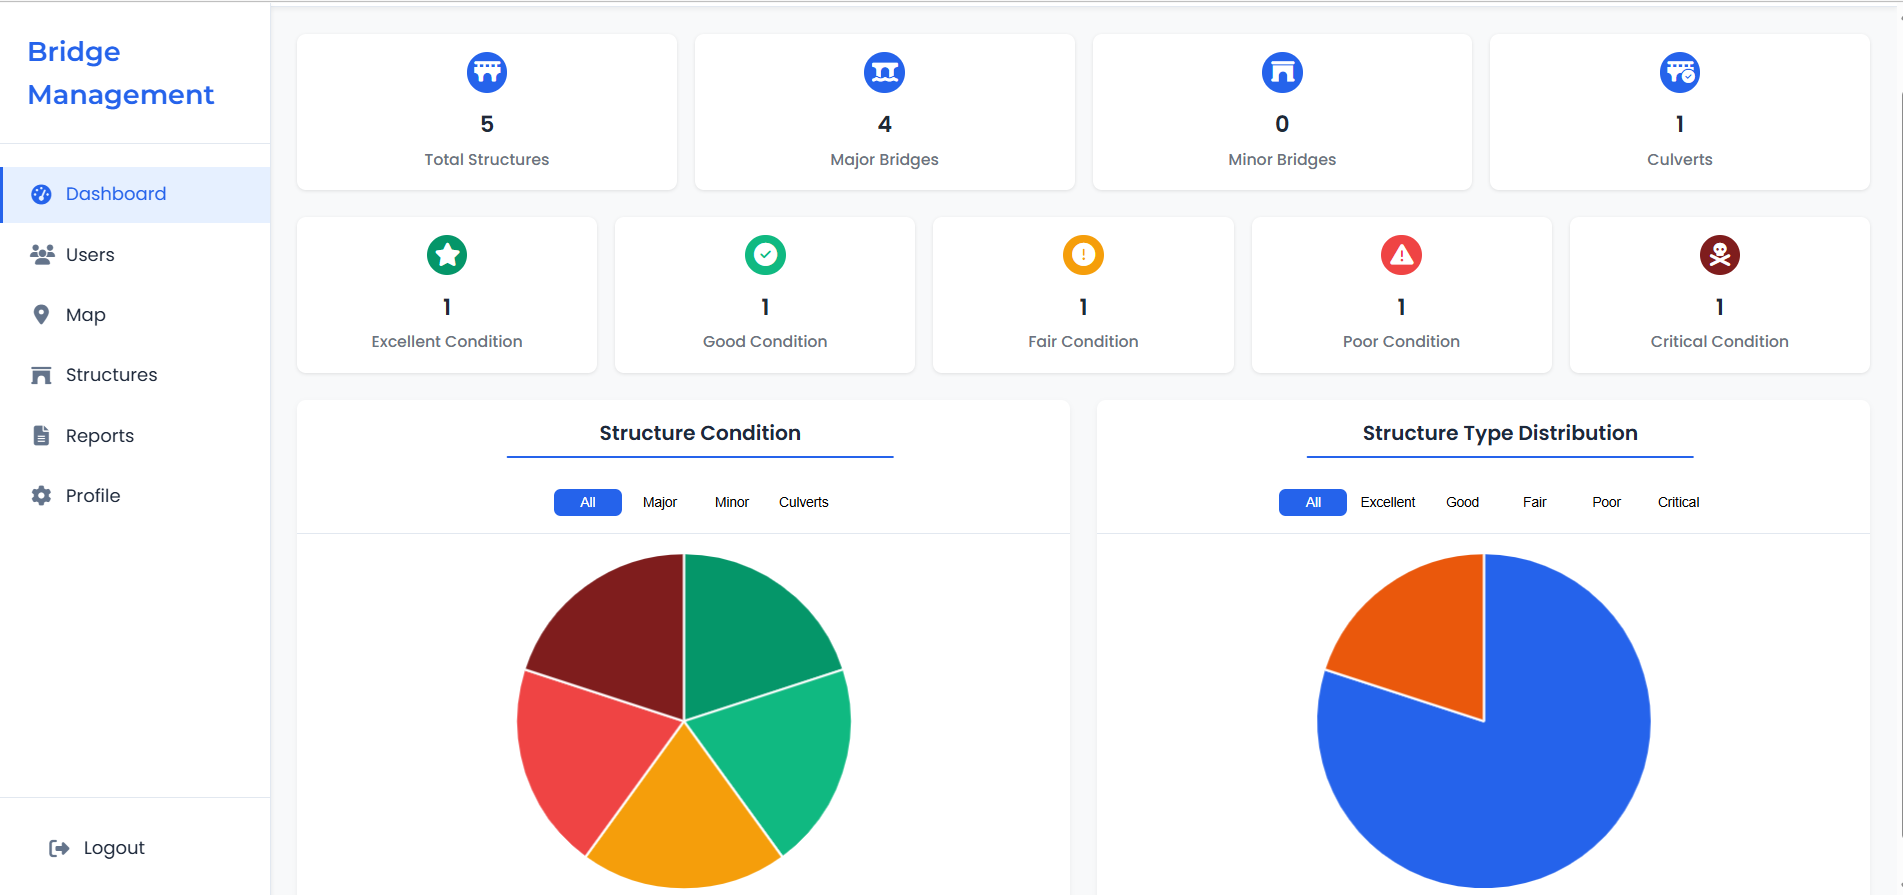
Task: Click the Bridge Management title link
Action: point(121,73)
